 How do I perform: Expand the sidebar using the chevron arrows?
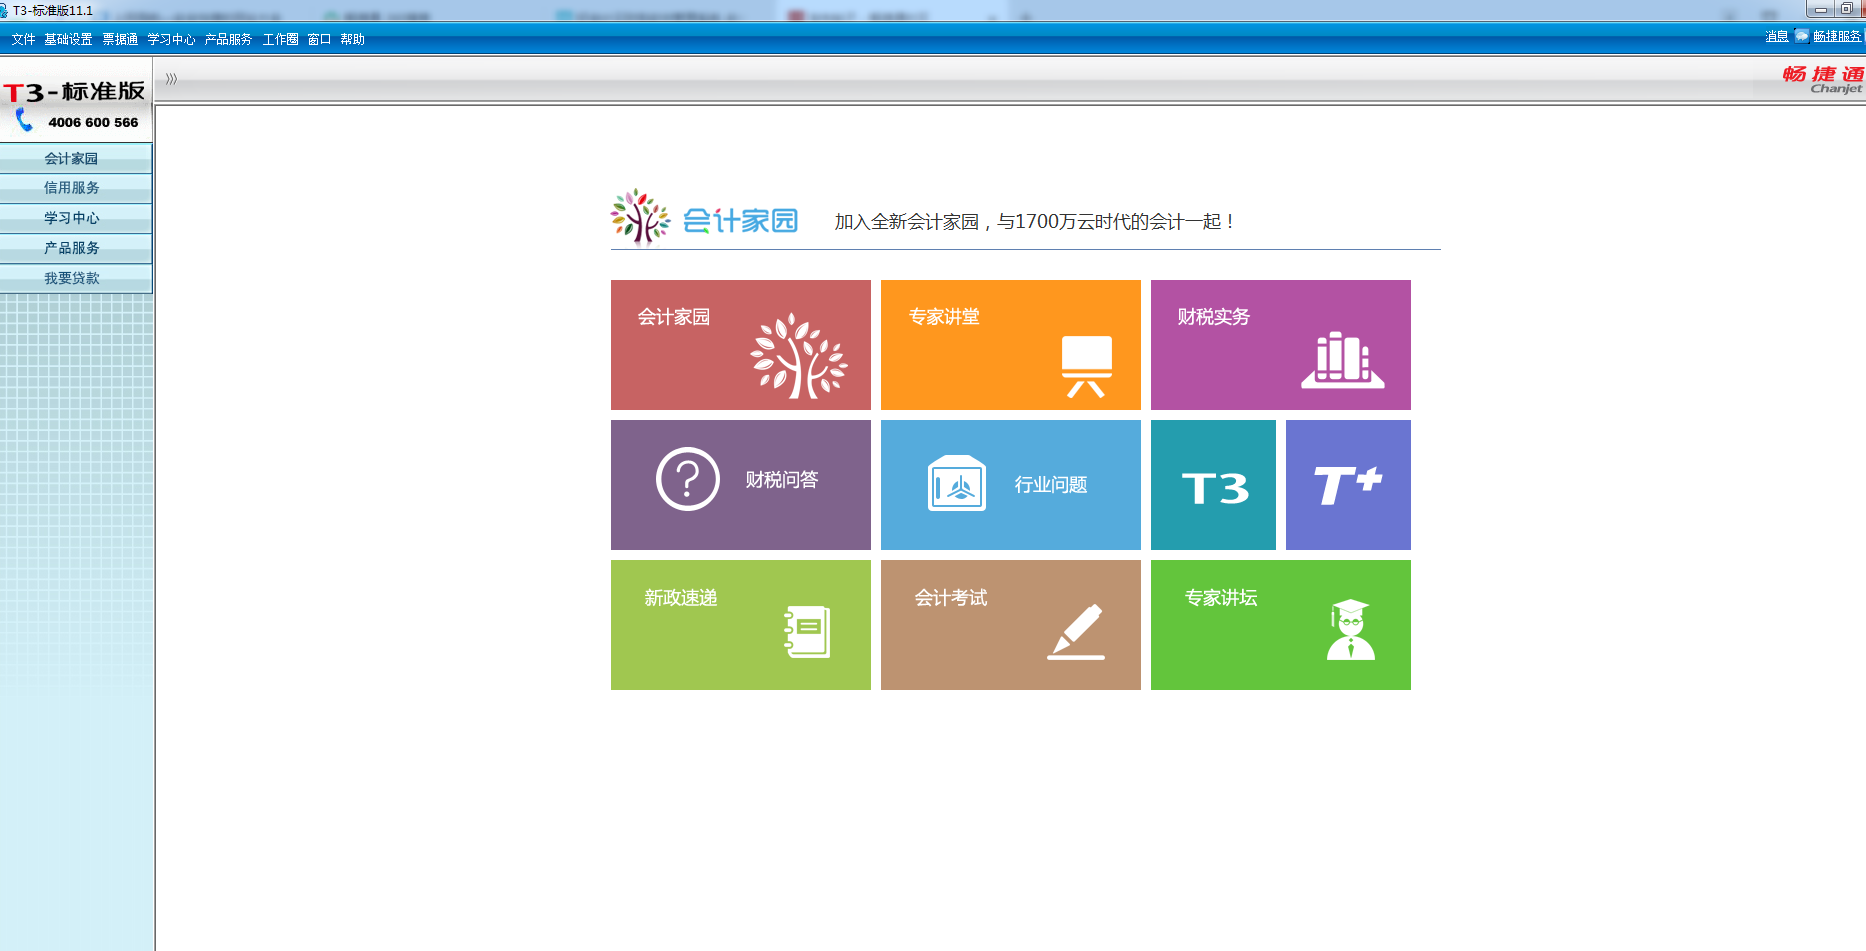pyautogui.click(x=171, y=79)
